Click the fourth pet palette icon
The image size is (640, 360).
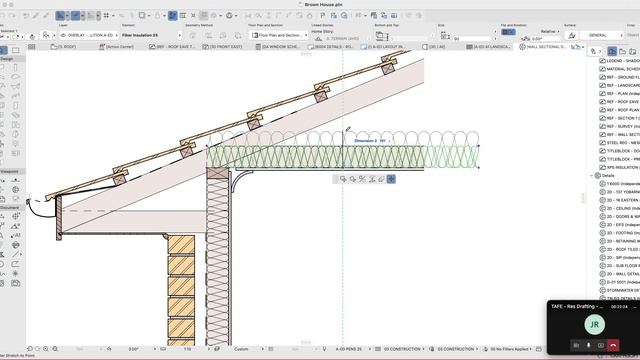coord(372,179)
